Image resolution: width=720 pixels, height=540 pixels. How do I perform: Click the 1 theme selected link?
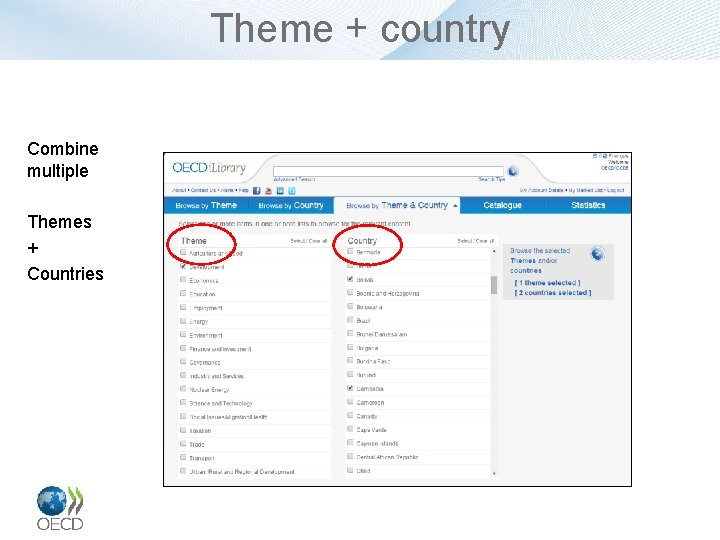pos(547,283)
